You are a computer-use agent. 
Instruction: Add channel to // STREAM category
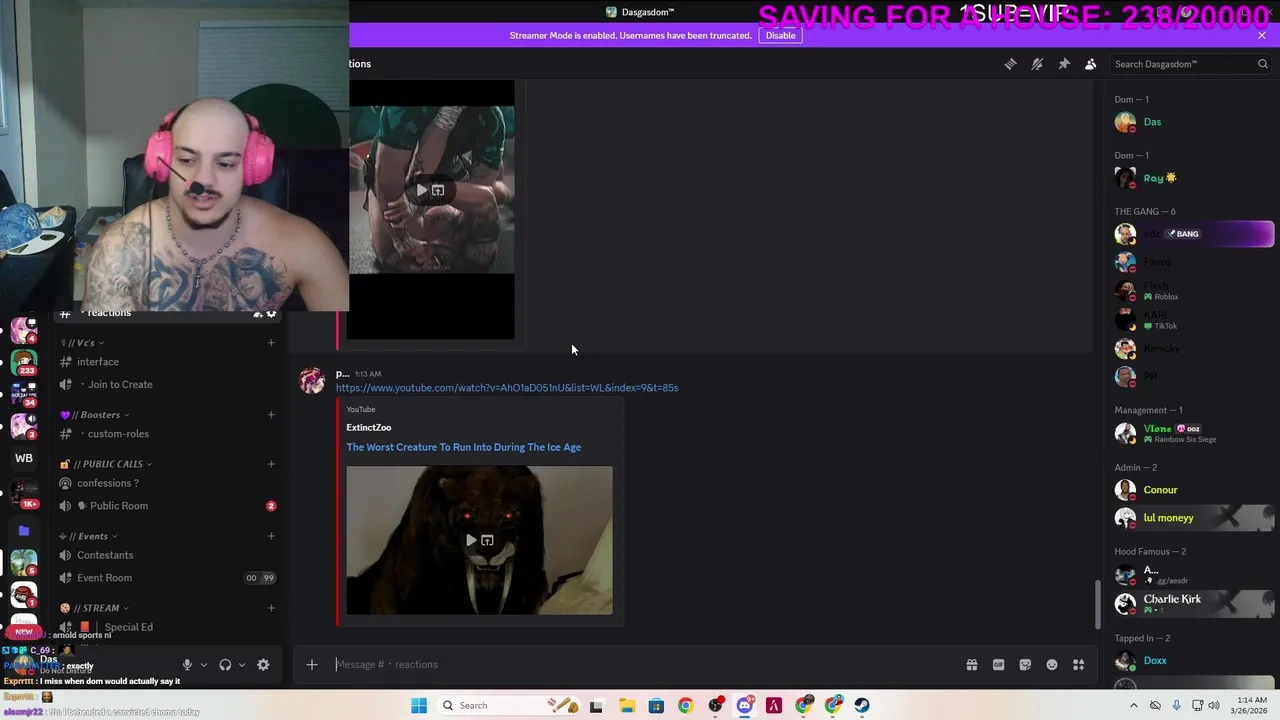271,608
